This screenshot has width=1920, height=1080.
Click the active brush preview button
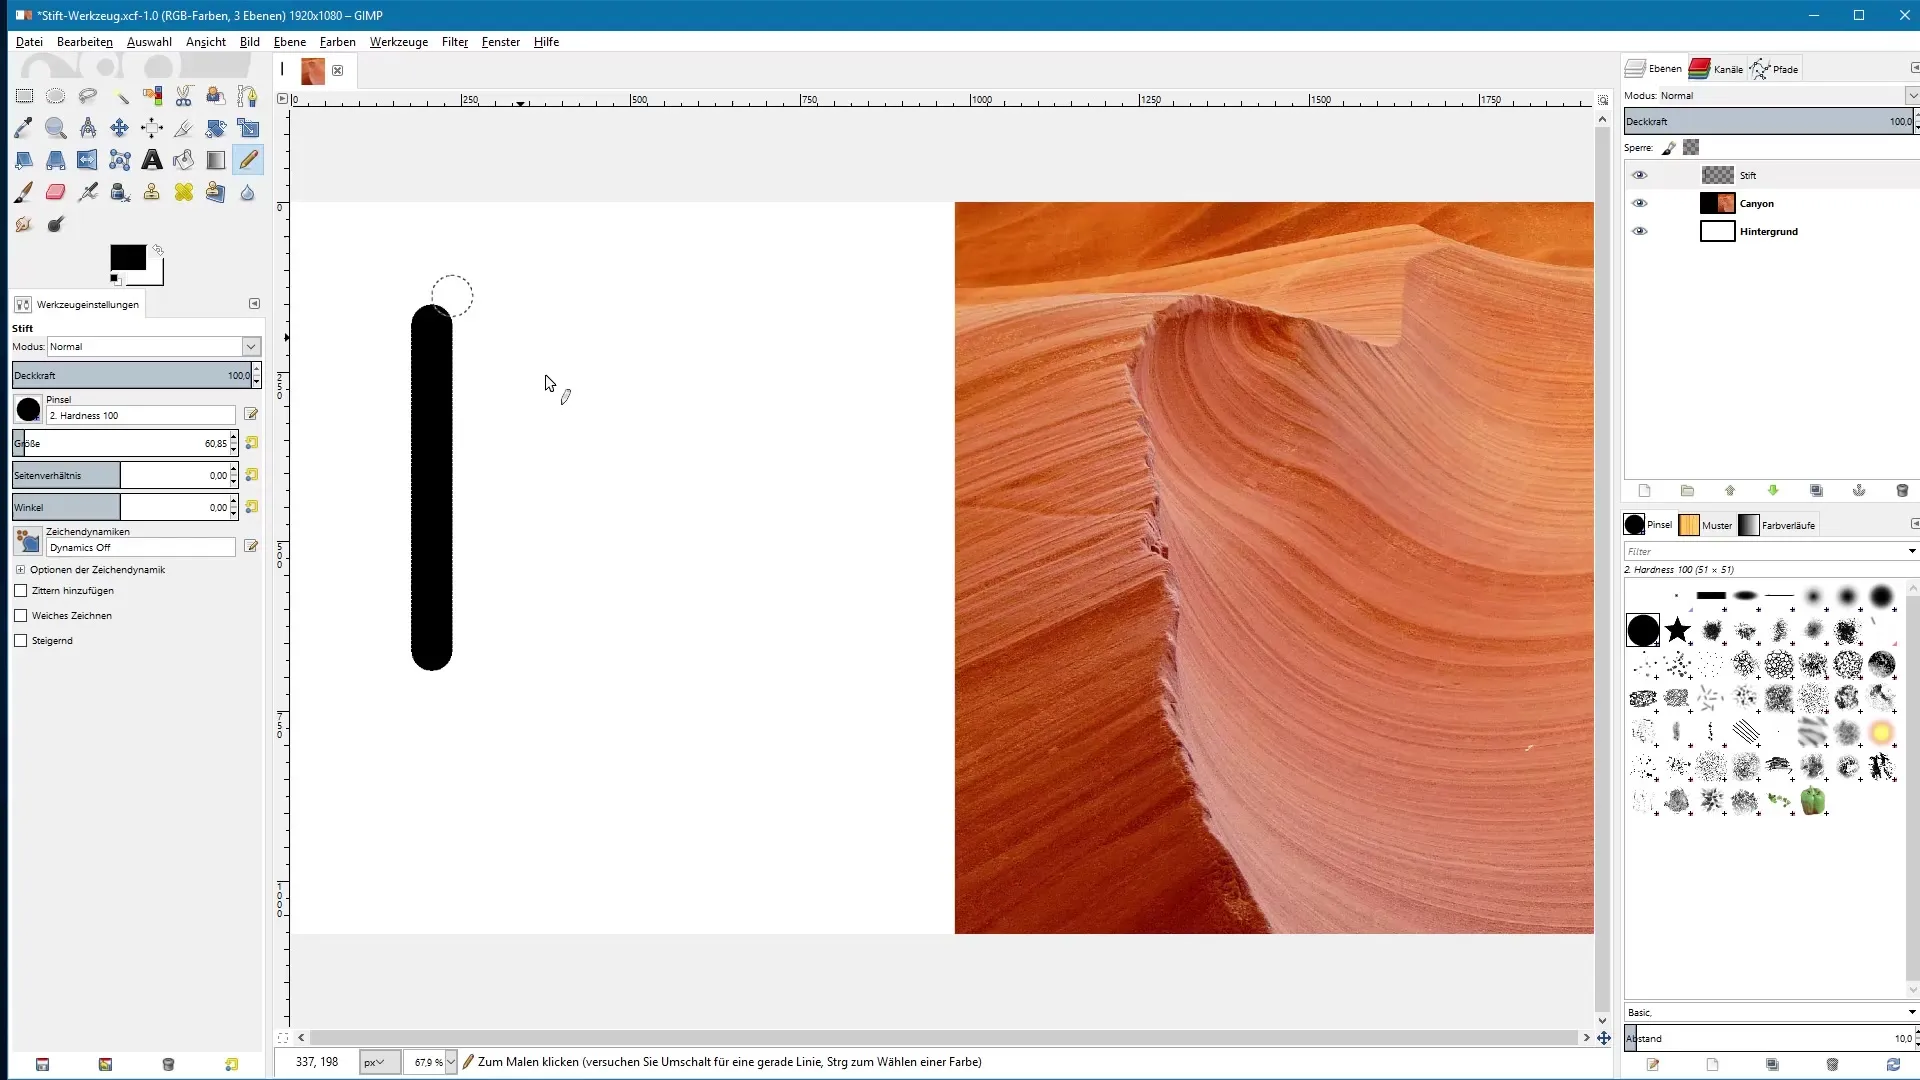pyautogui.click(x=28, y=409)
